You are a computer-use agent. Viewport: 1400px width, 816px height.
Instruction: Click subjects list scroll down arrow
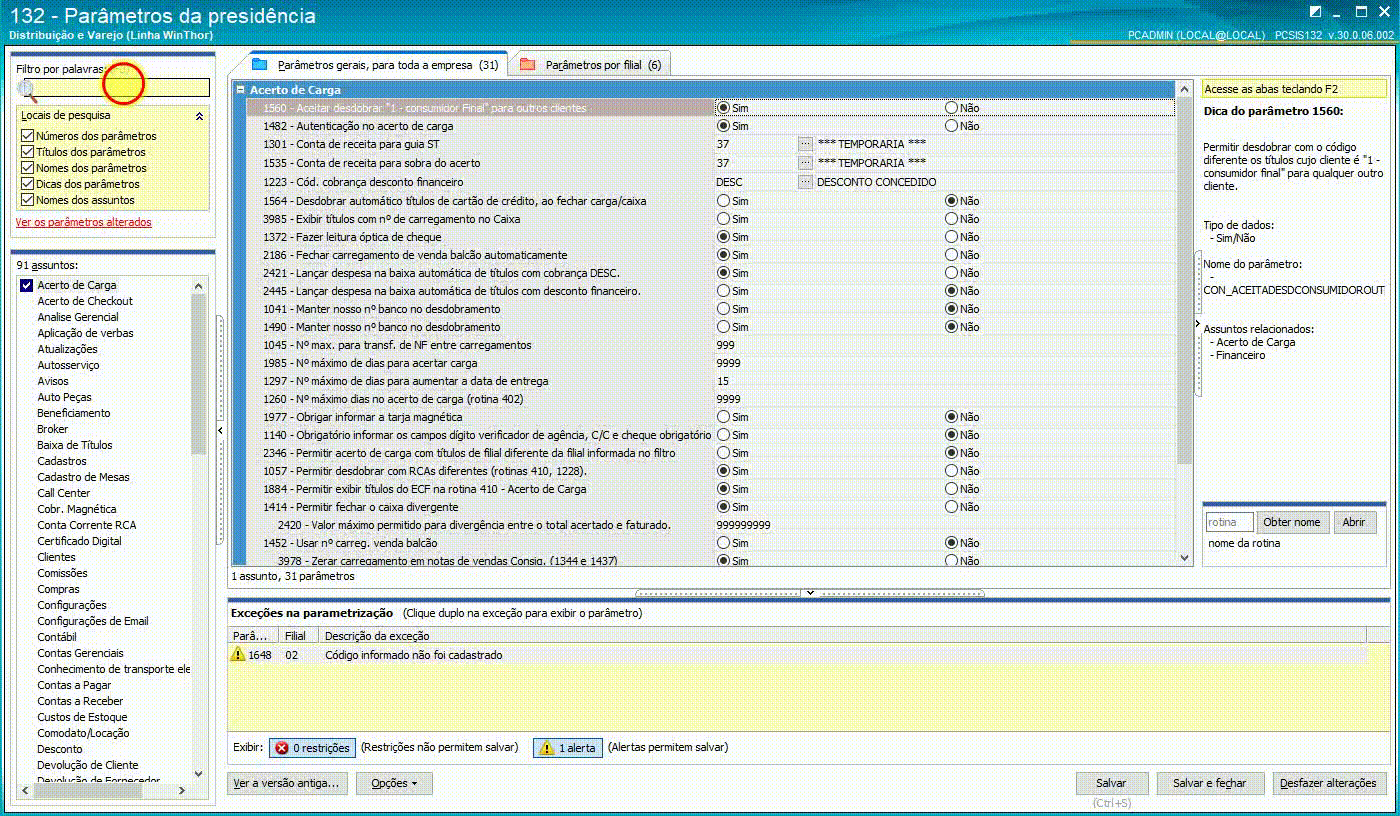point(198,774)
